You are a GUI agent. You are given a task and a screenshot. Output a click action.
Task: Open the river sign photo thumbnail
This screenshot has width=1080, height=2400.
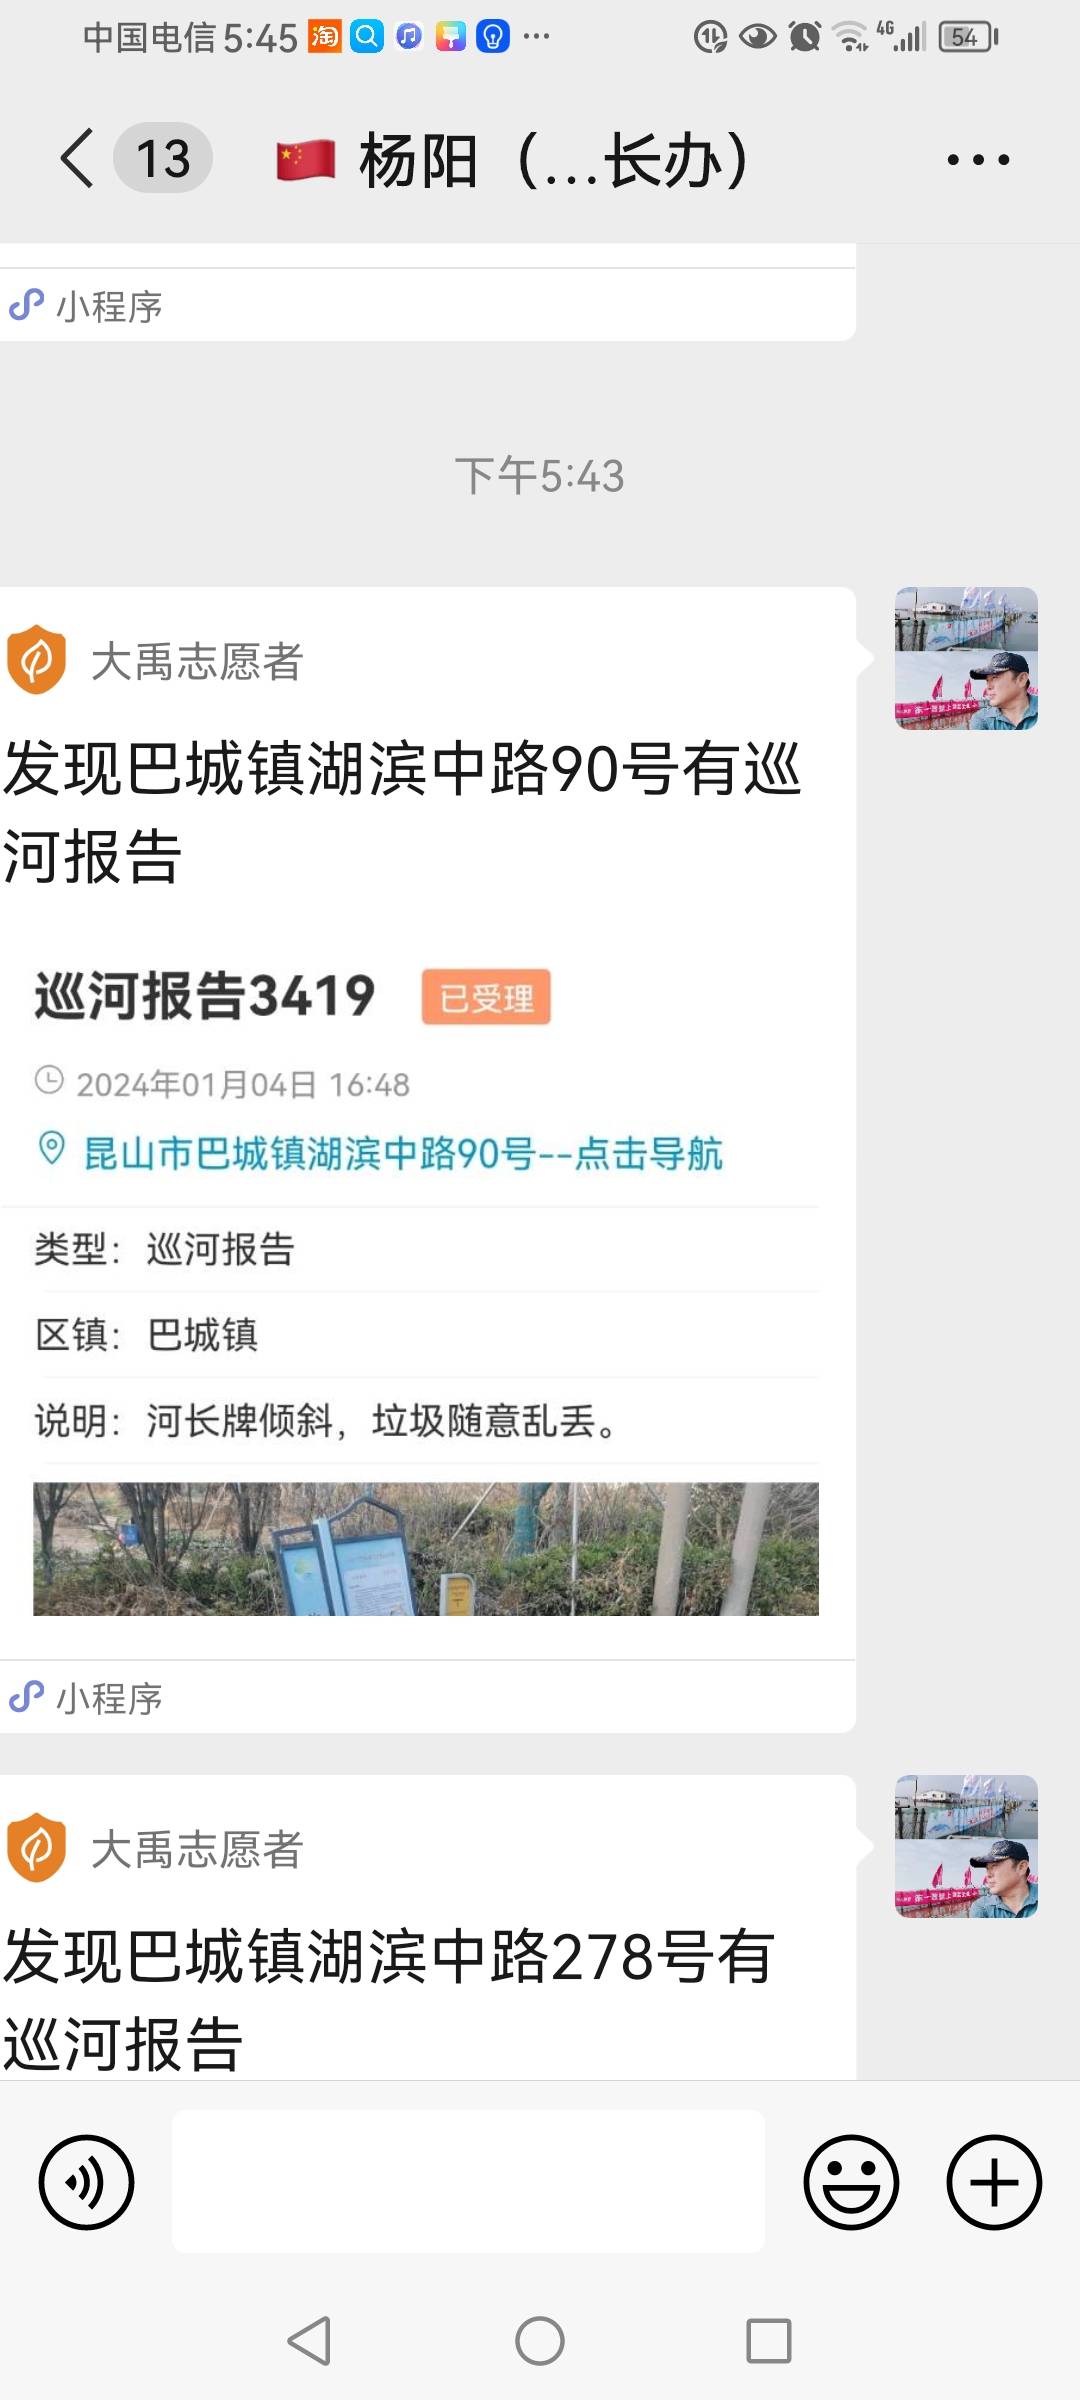click(426, 1548)
